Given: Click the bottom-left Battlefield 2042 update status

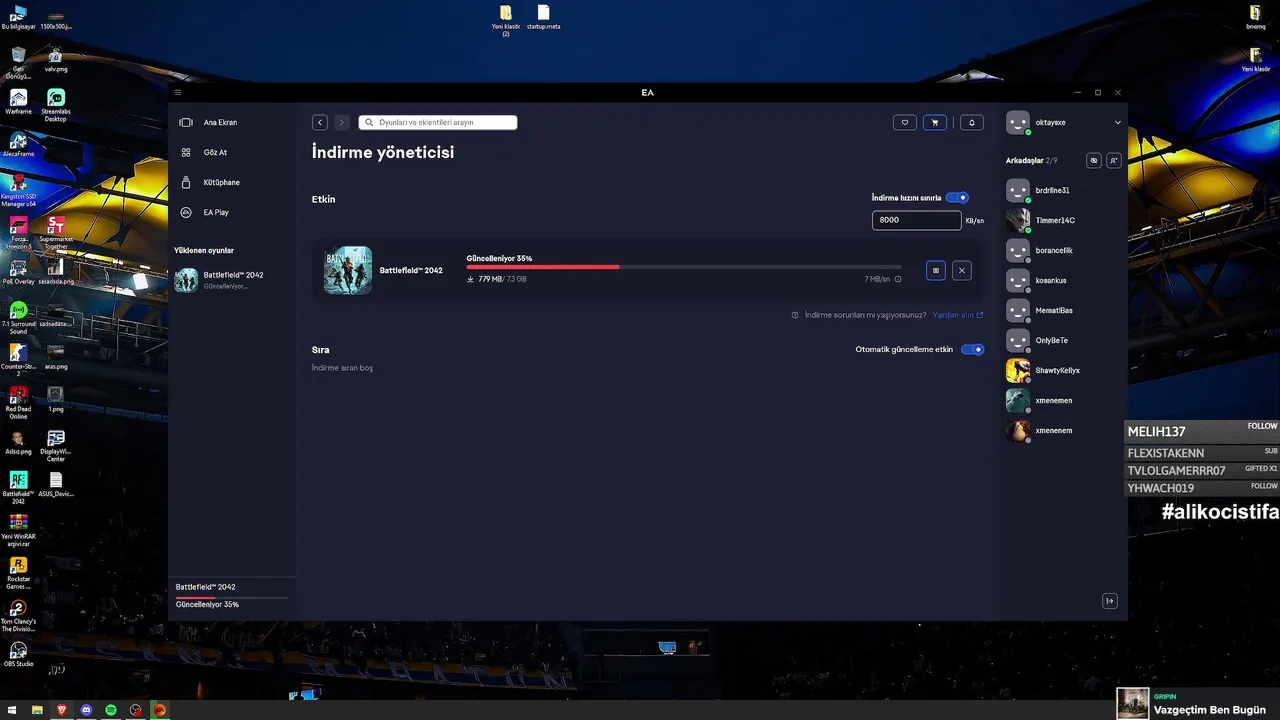Looking at the screenshot, I should (231, 596).
